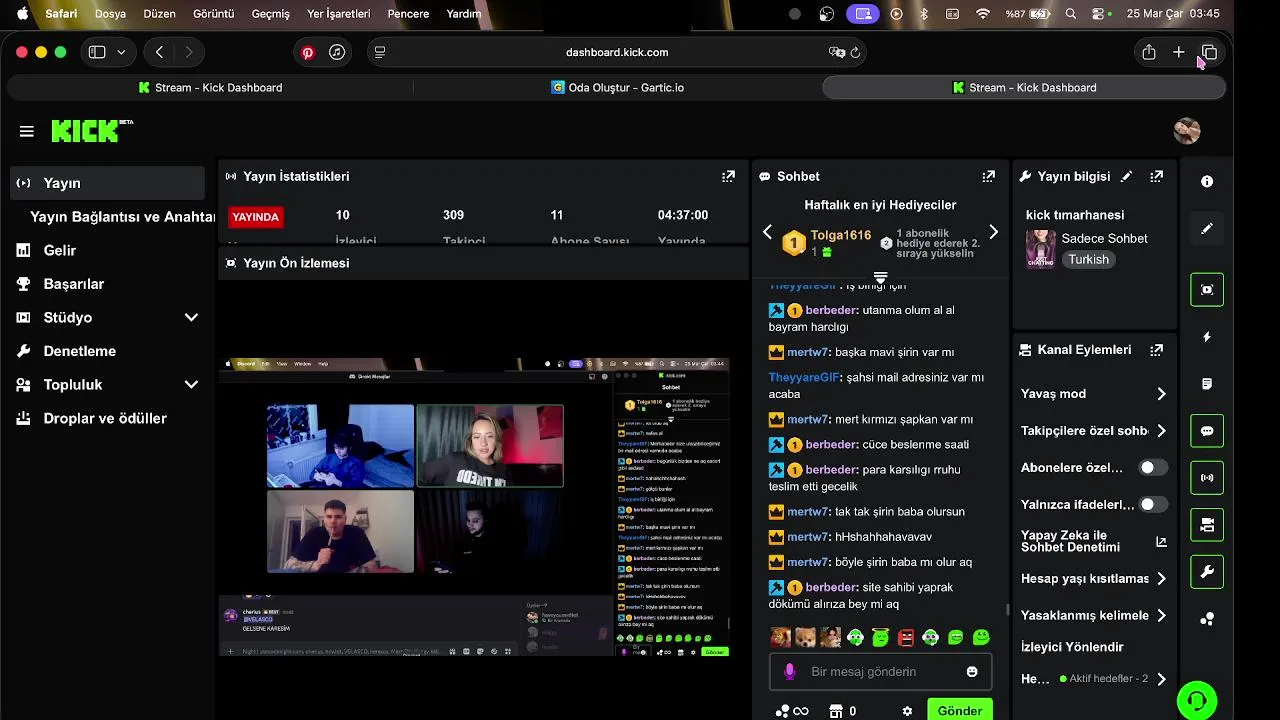Click the purple microphone icon in message box
This screenshot has height=720, width=1280.
790,672
